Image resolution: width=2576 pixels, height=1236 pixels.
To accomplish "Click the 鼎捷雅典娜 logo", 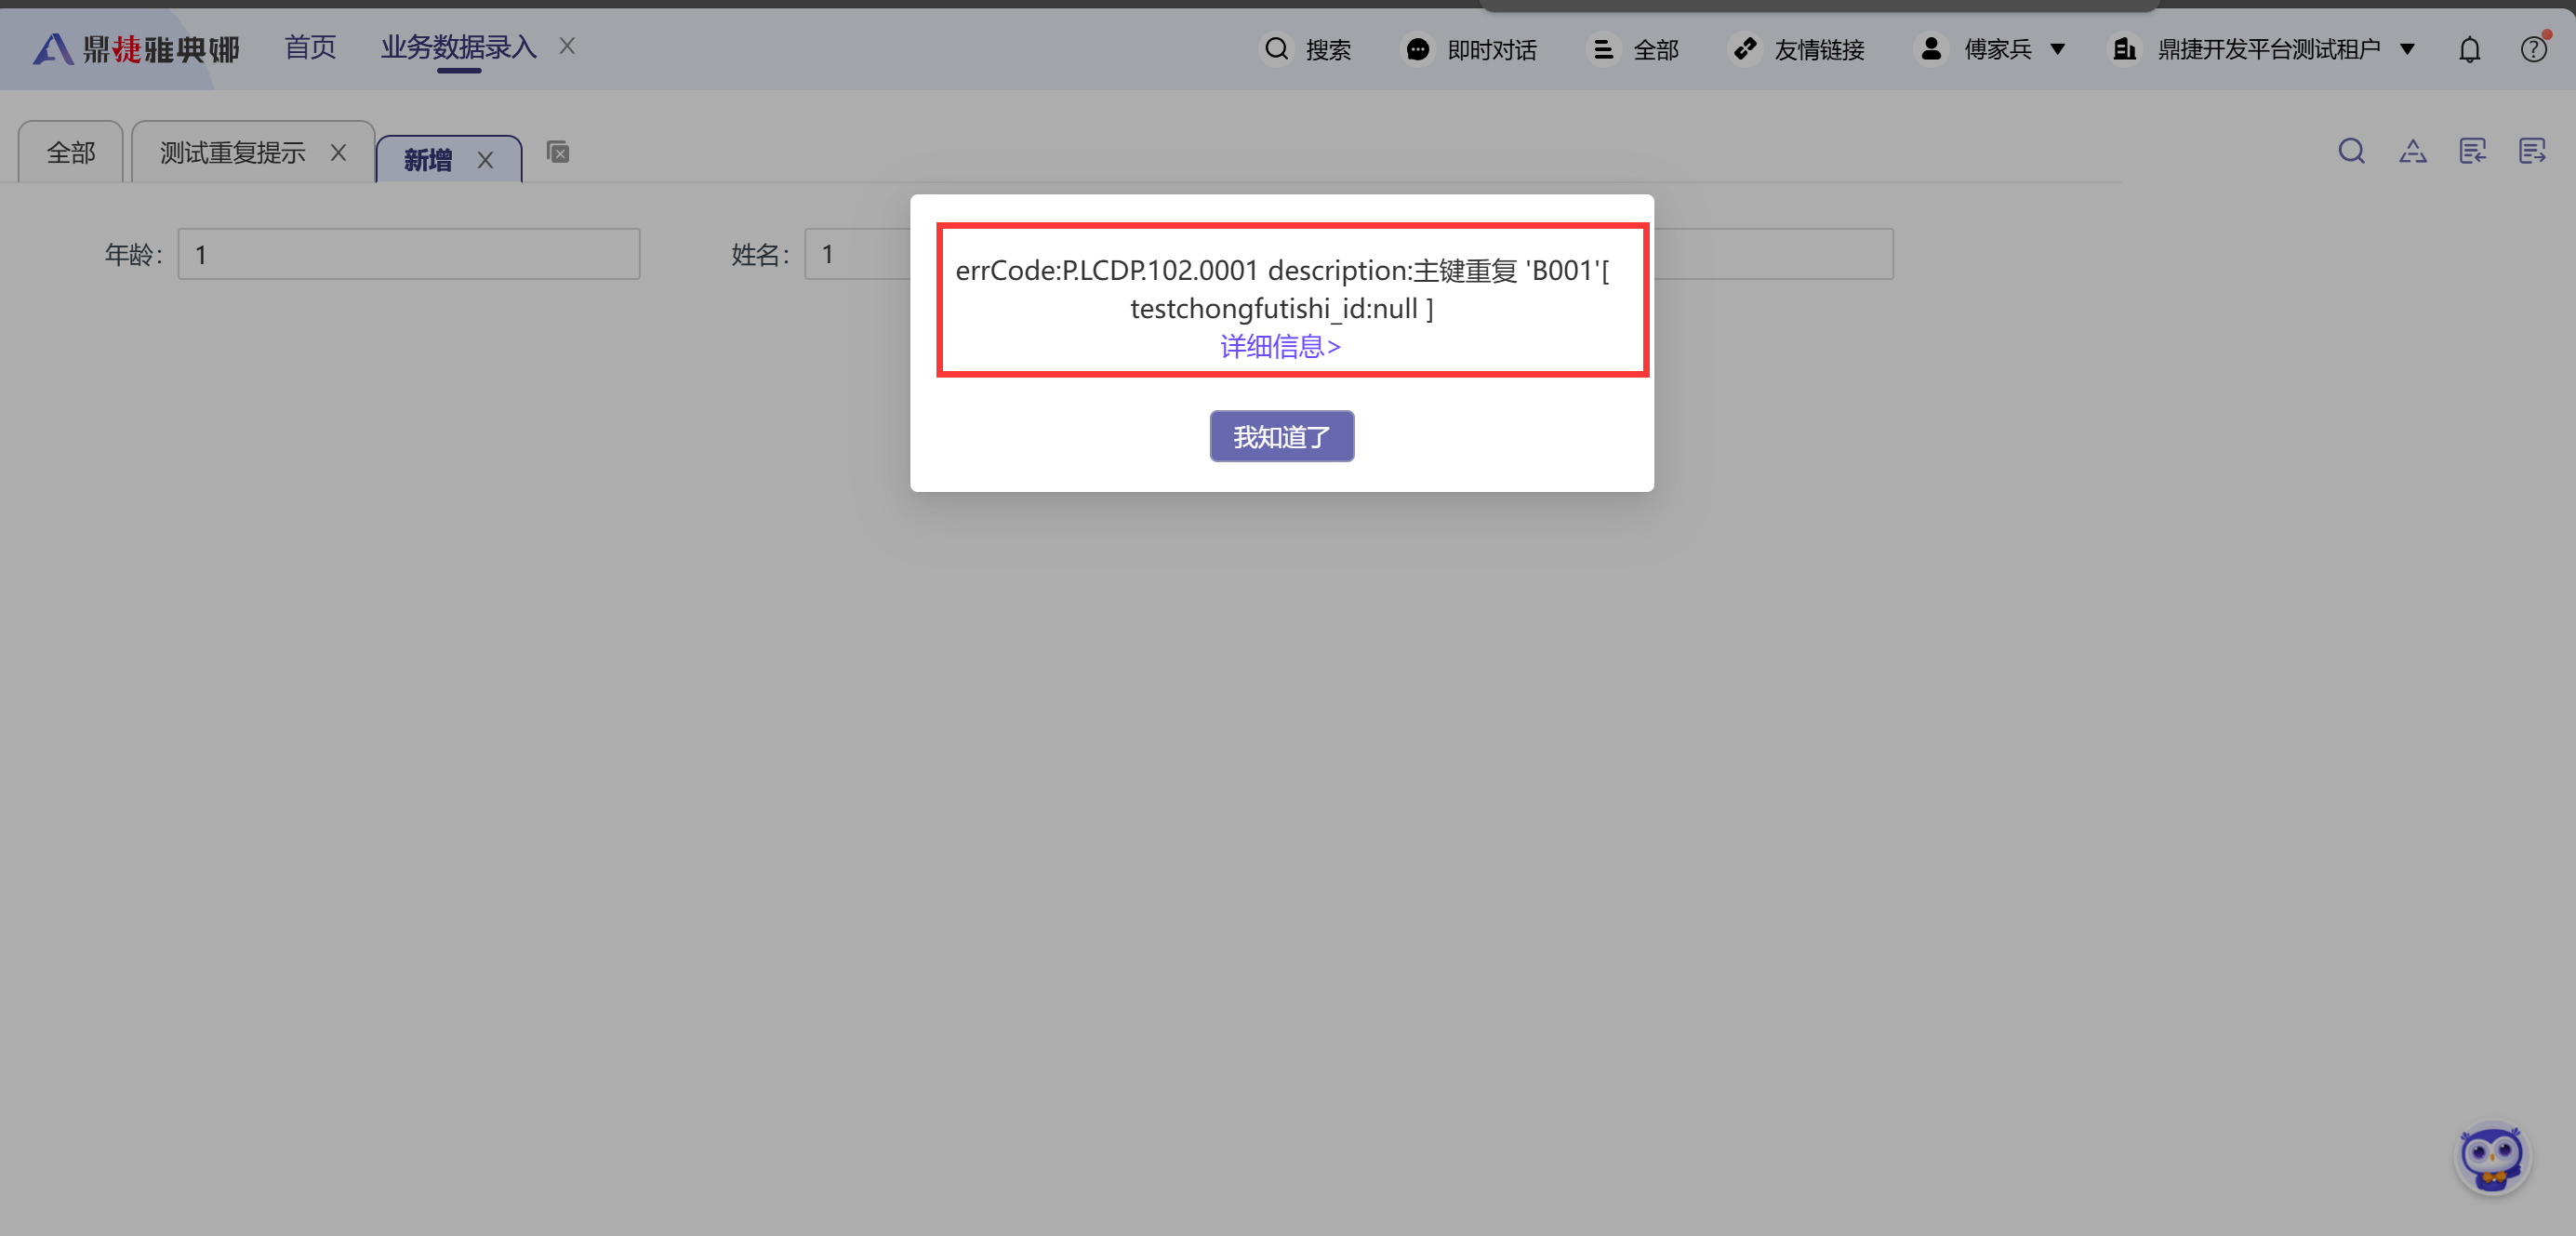I will [x=136, y=48].
